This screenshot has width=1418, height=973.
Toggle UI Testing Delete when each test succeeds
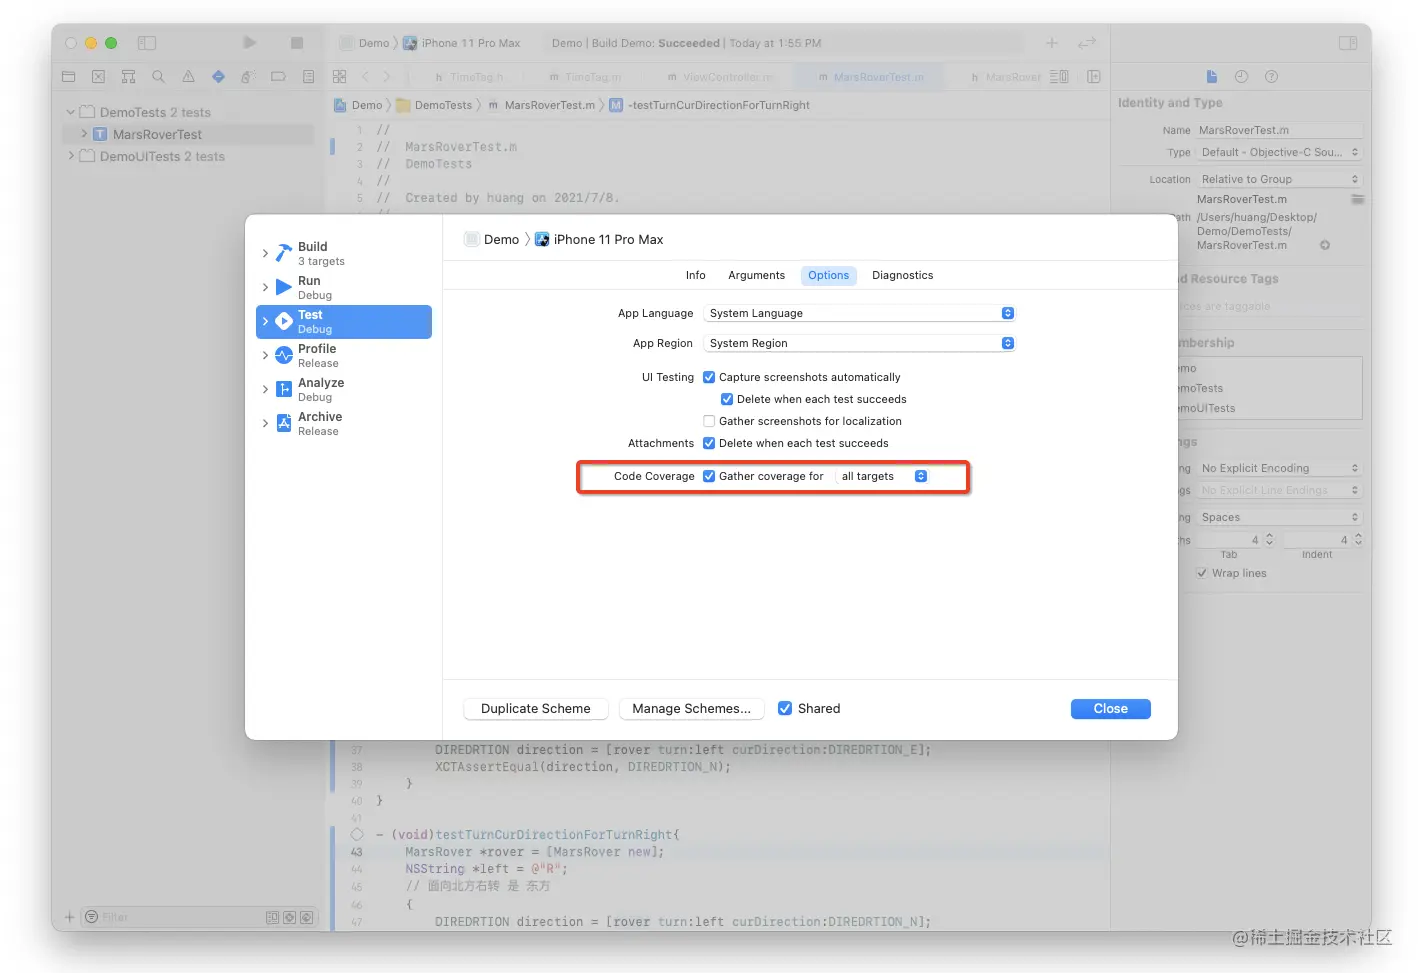tap(727, 399)
